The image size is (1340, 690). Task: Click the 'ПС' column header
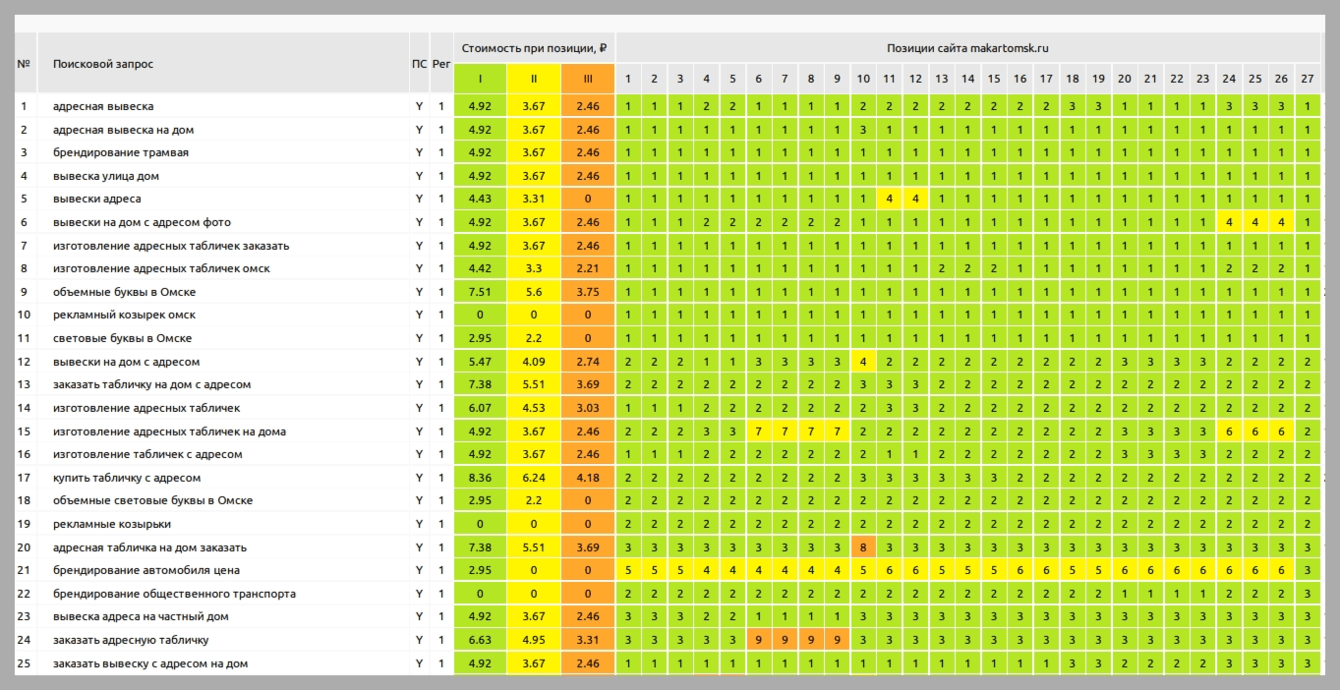point(419,64)
